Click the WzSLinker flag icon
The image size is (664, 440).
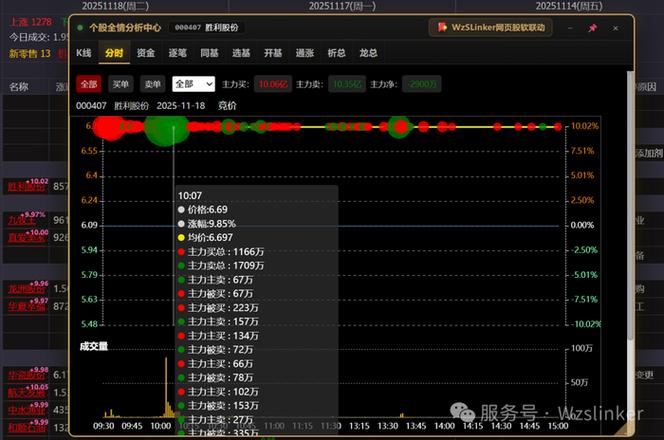click(x=442, y=28)
